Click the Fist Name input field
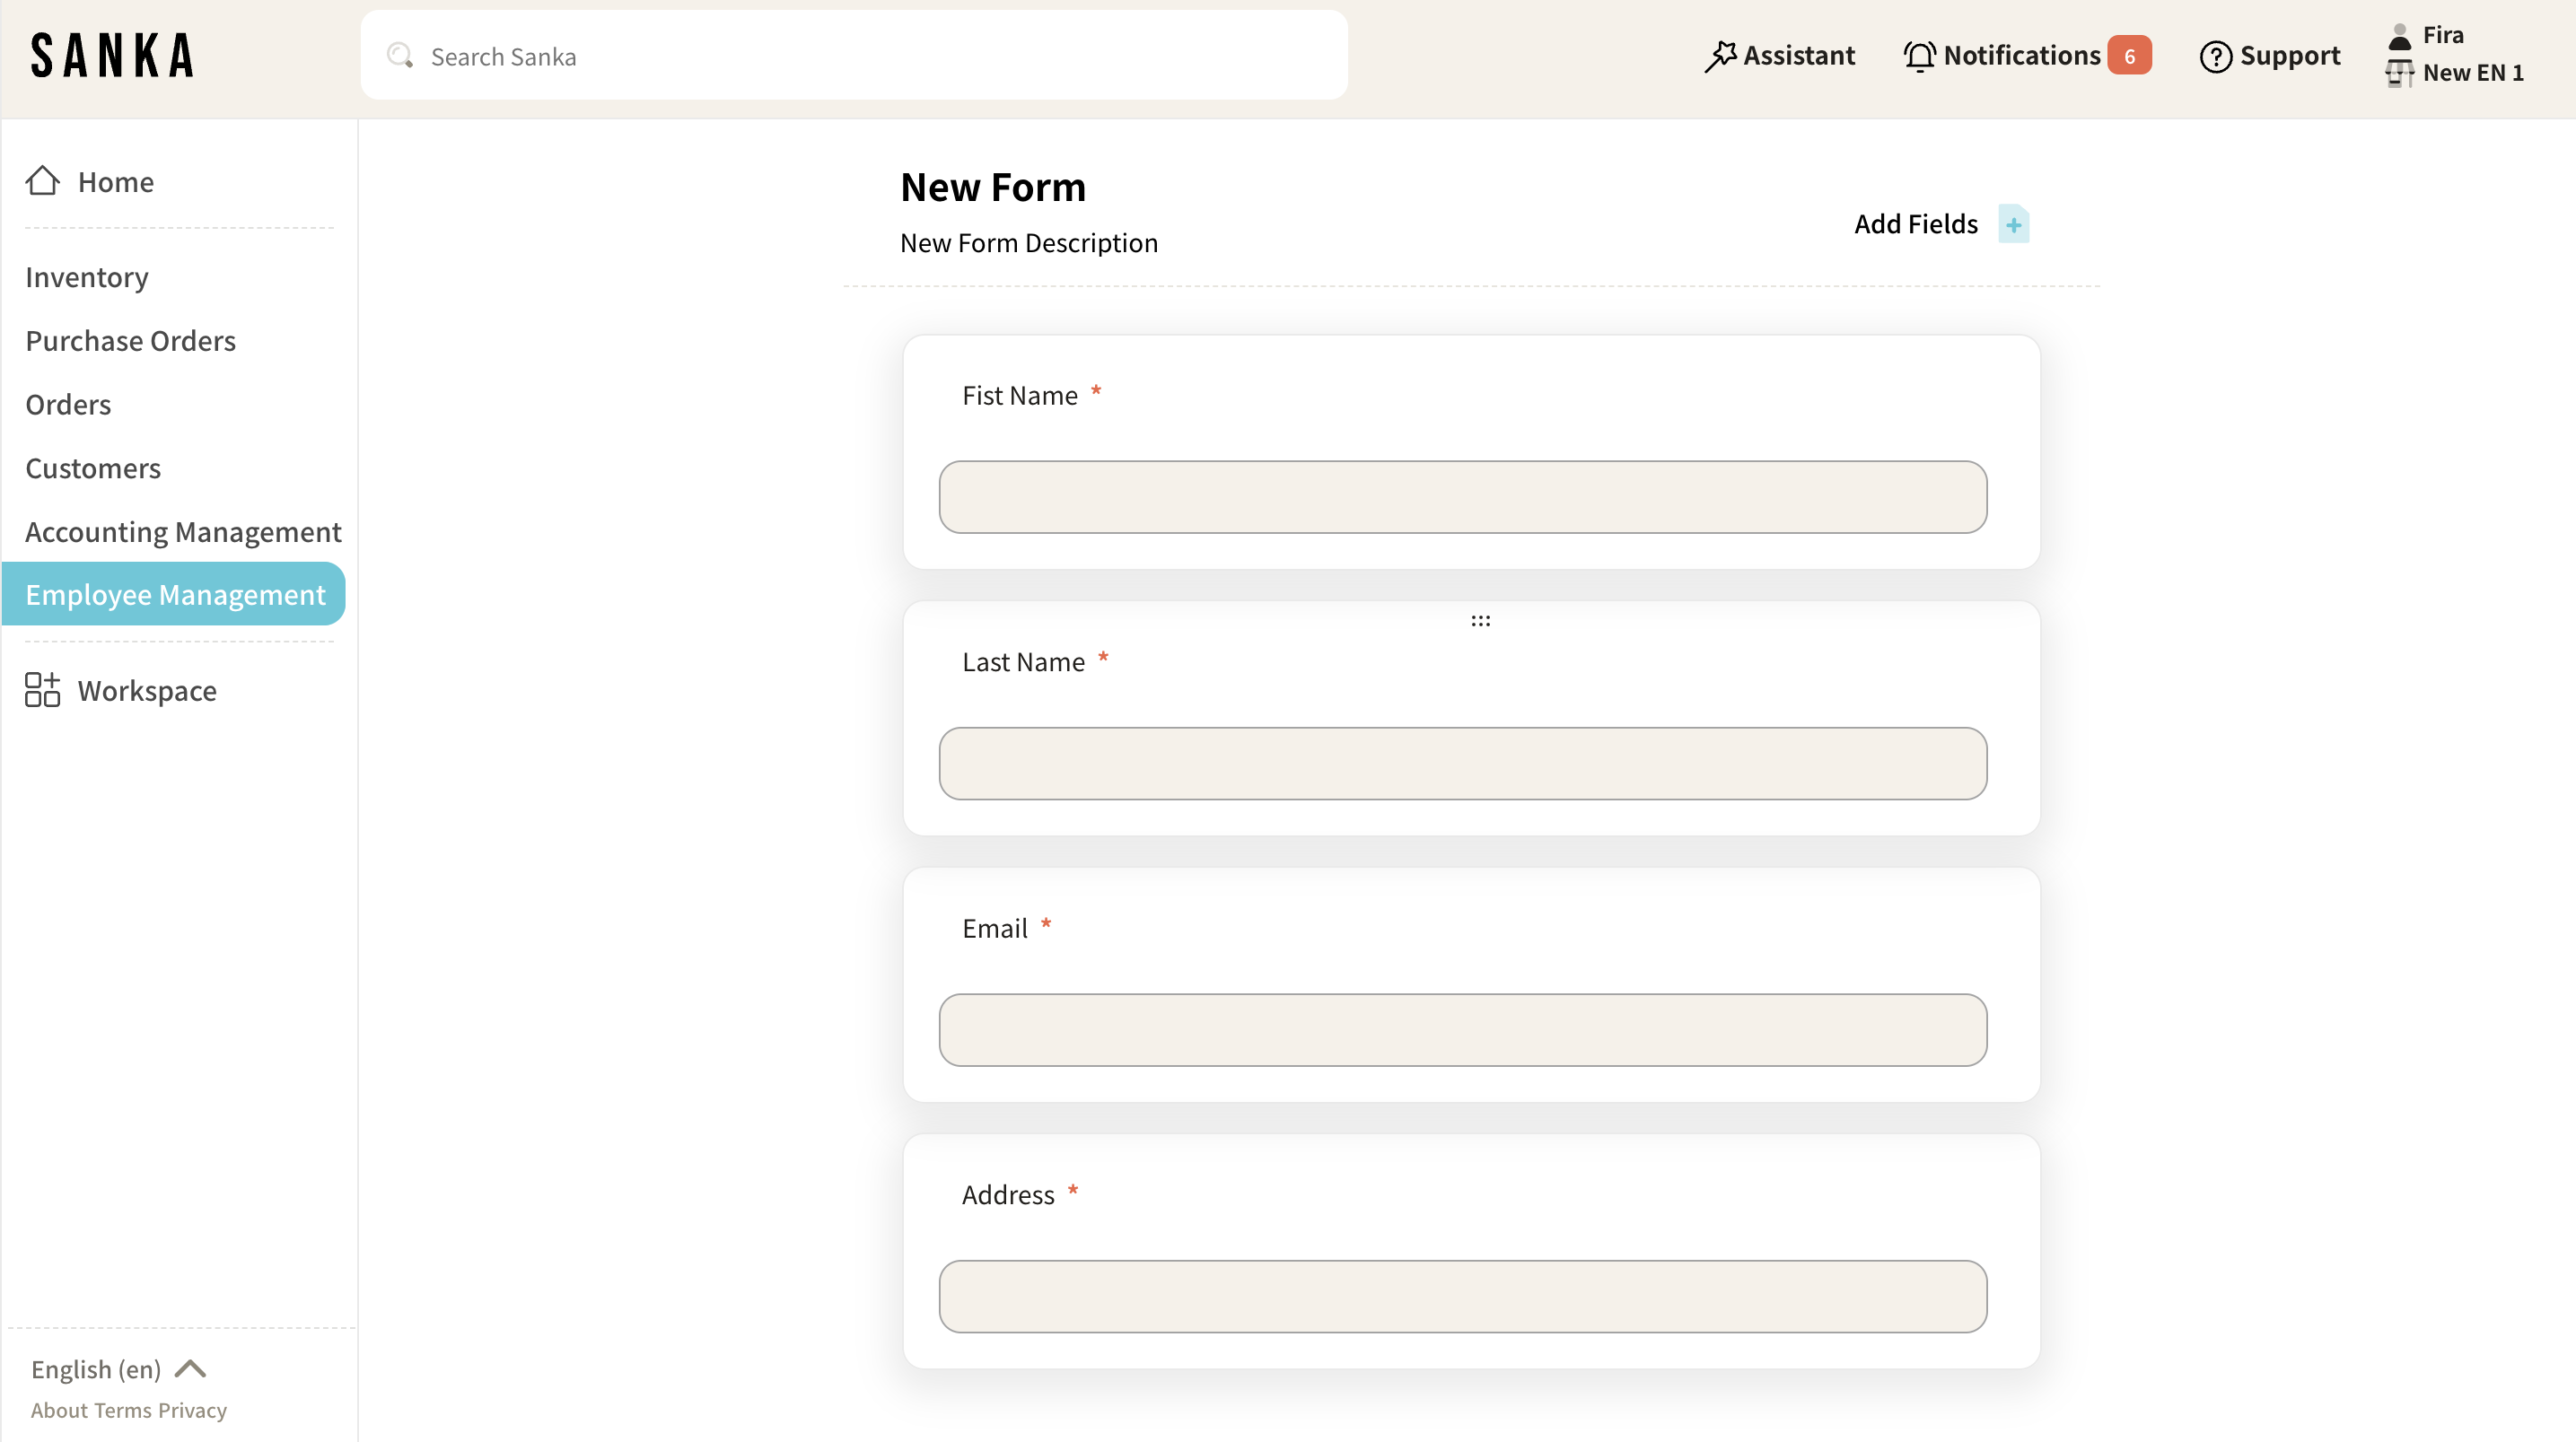Image resolution: width=2576 pixels, height=1442 pixels. pos(1462,497)
